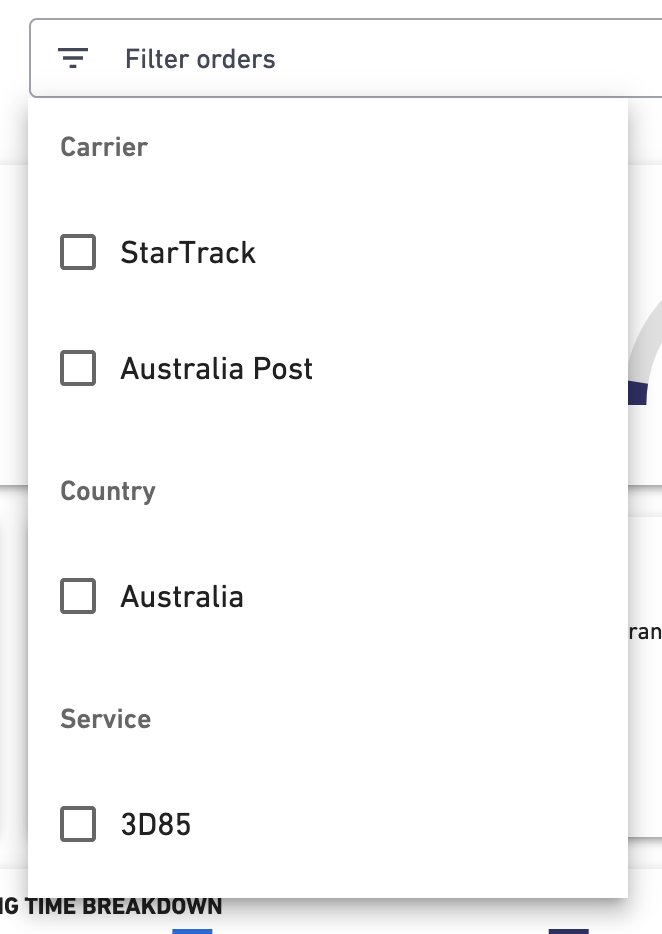The image size is (662, 934).
Task: Enable the Australia country checkbox
Action: coord(78,597)
